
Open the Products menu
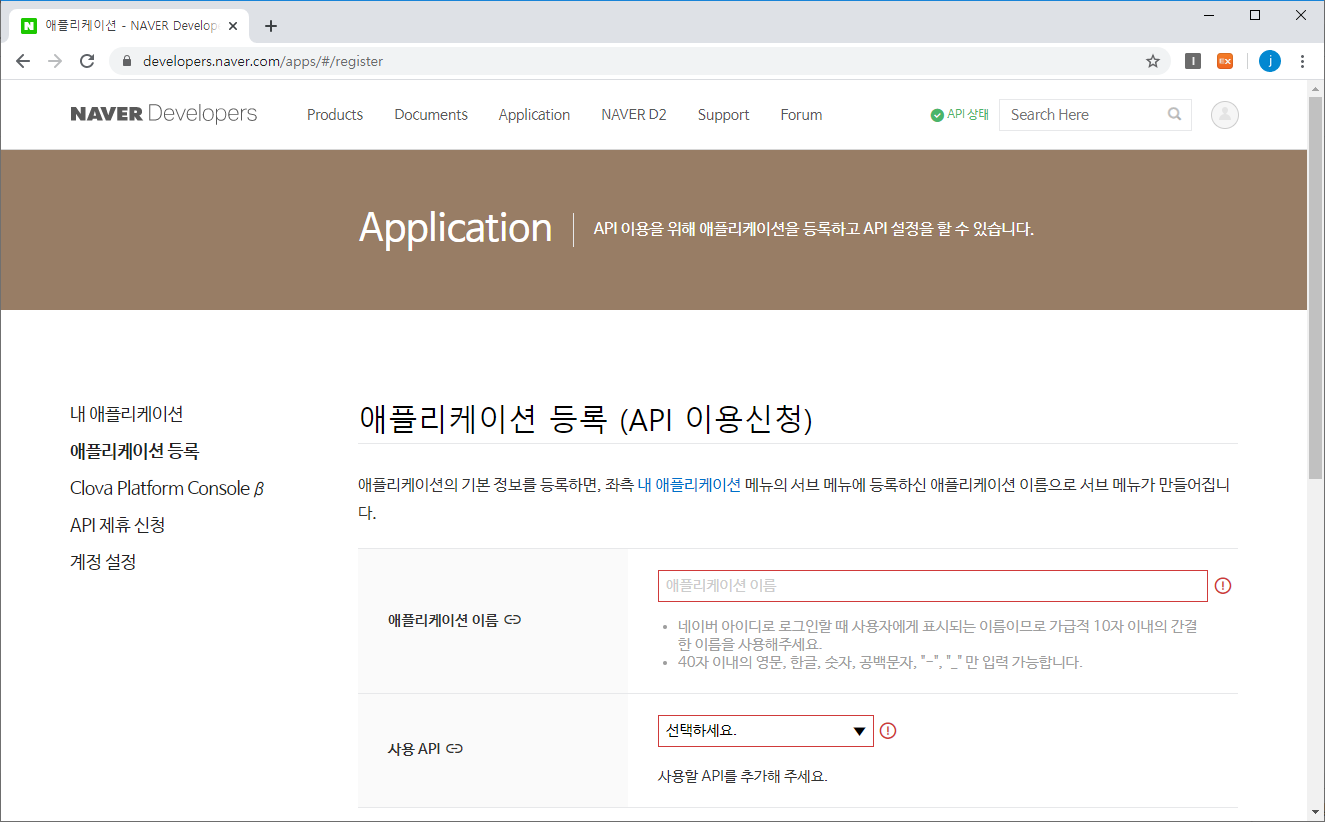335,115
